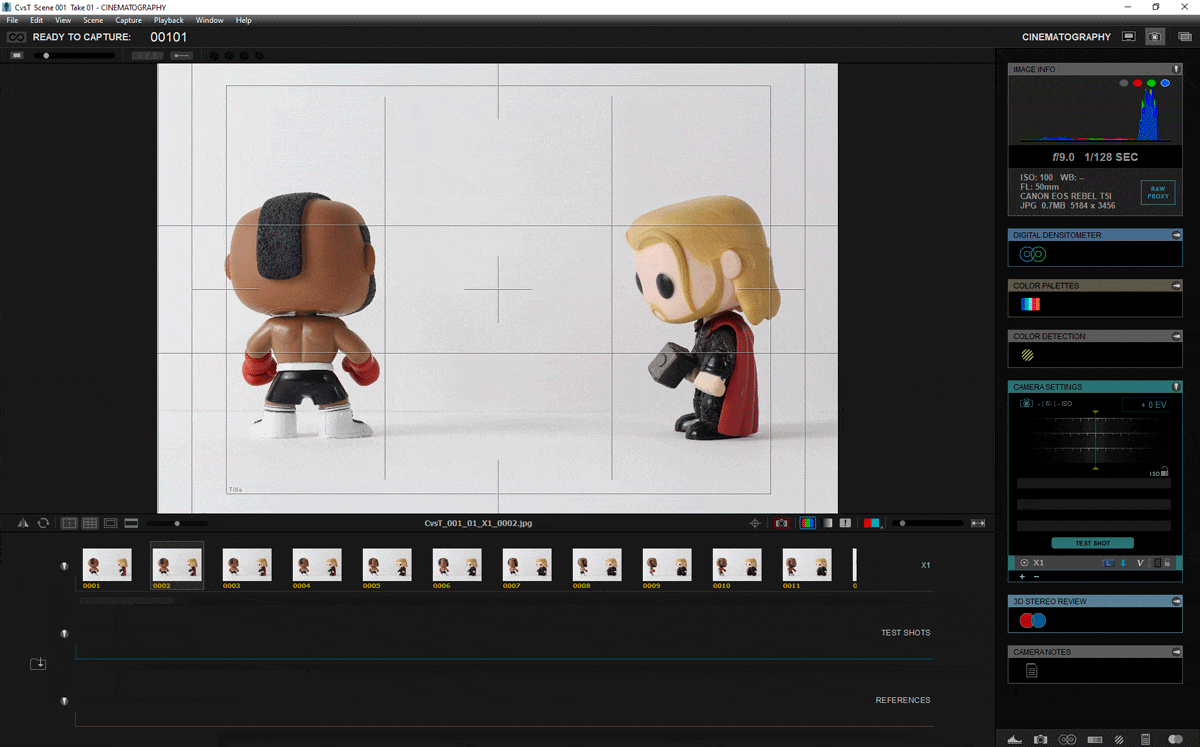Expand the Digital Densitometer panel
This screenshot has width=1200, height=747.
pos(1177,235)
